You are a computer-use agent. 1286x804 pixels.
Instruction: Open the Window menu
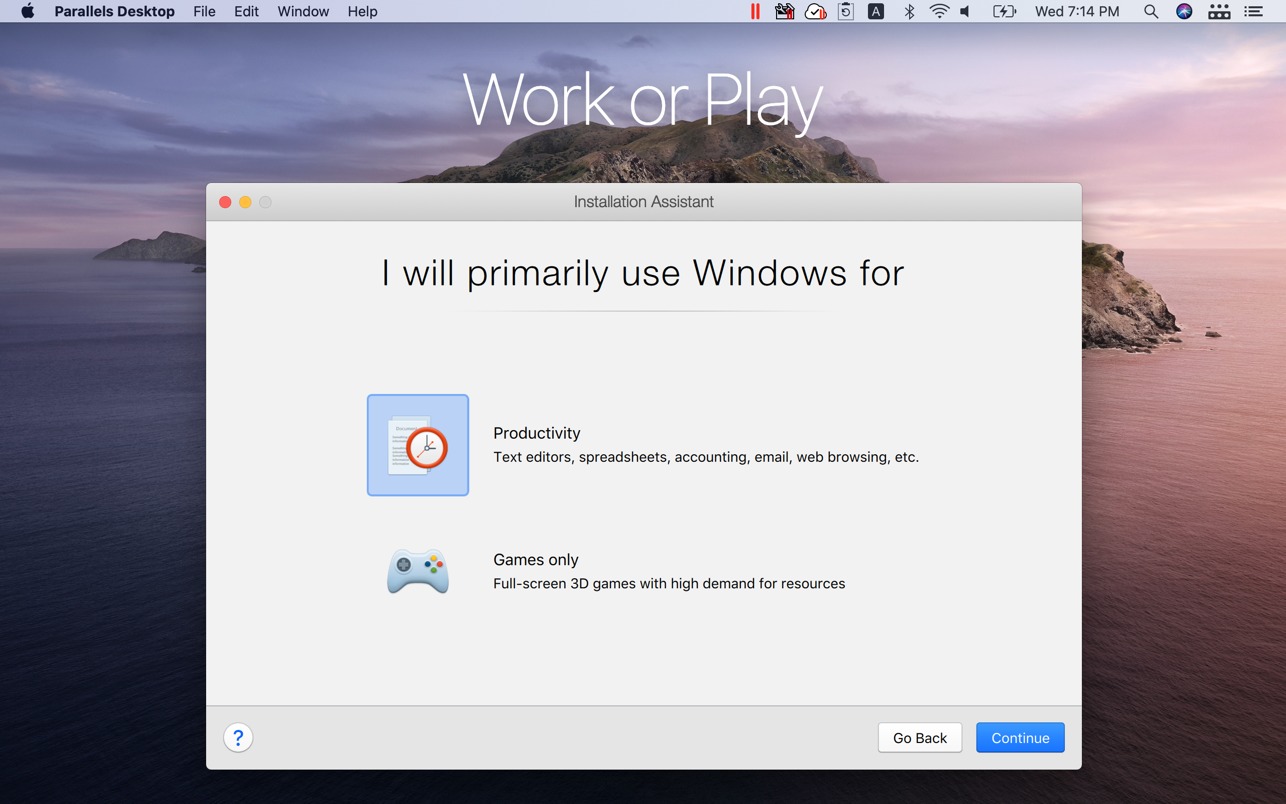pos(303,12)
